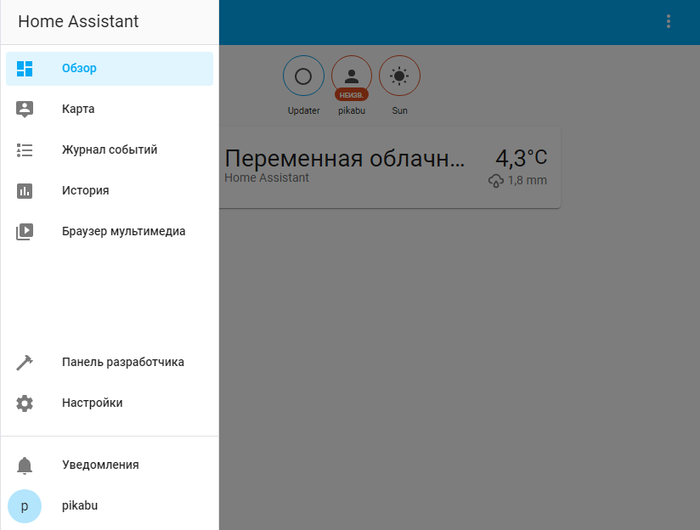Click the Home Assistant weather subtitle

click(x=267, y=178)
